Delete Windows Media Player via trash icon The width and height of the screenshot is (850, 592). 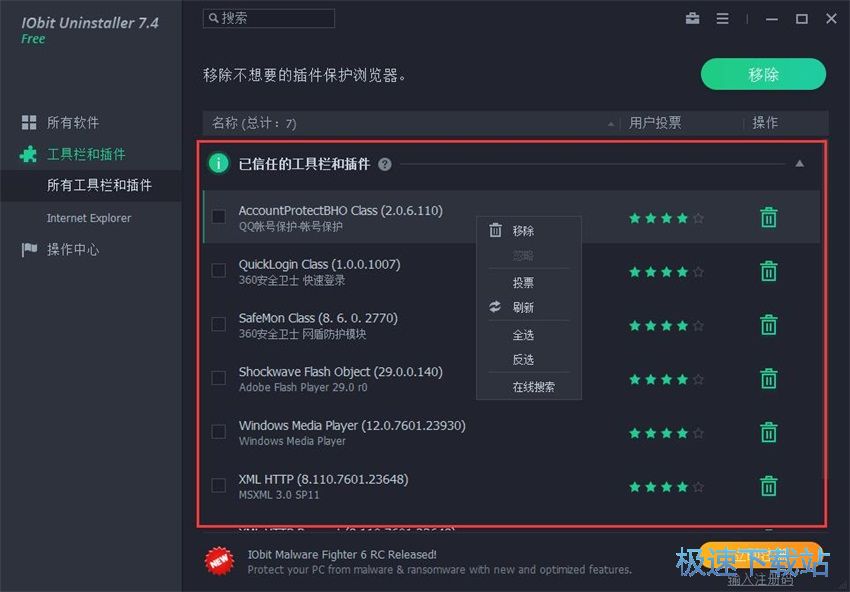click(768, 432)
